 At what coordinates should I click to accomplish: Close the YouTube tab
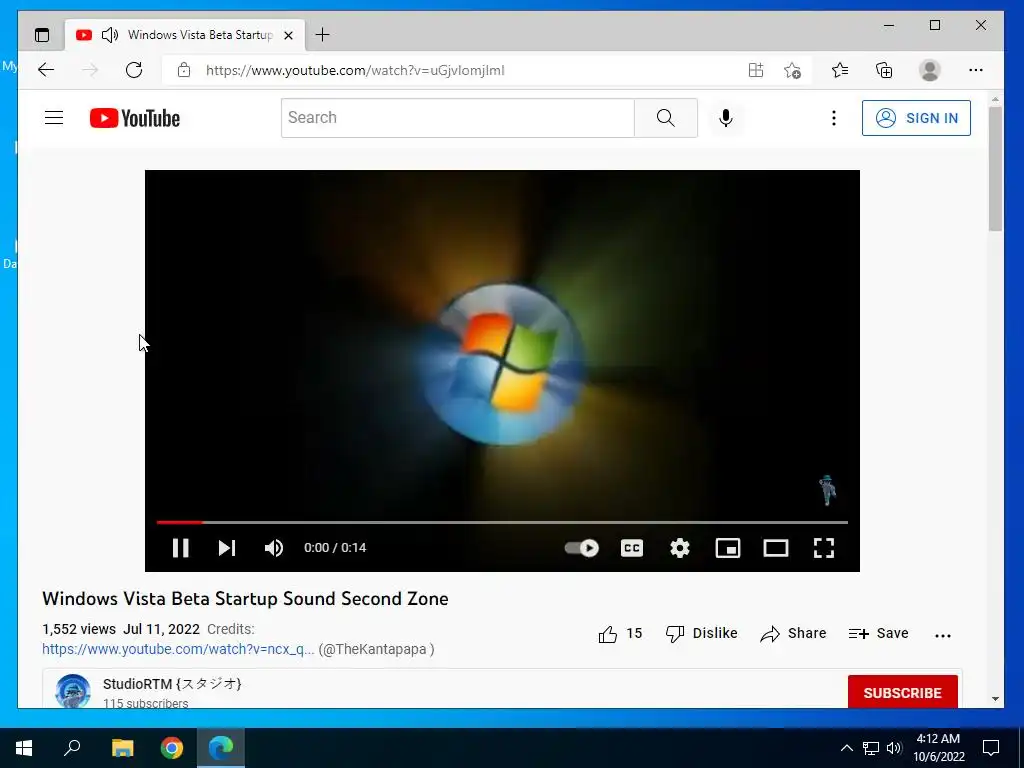click(x=288, y=35)
